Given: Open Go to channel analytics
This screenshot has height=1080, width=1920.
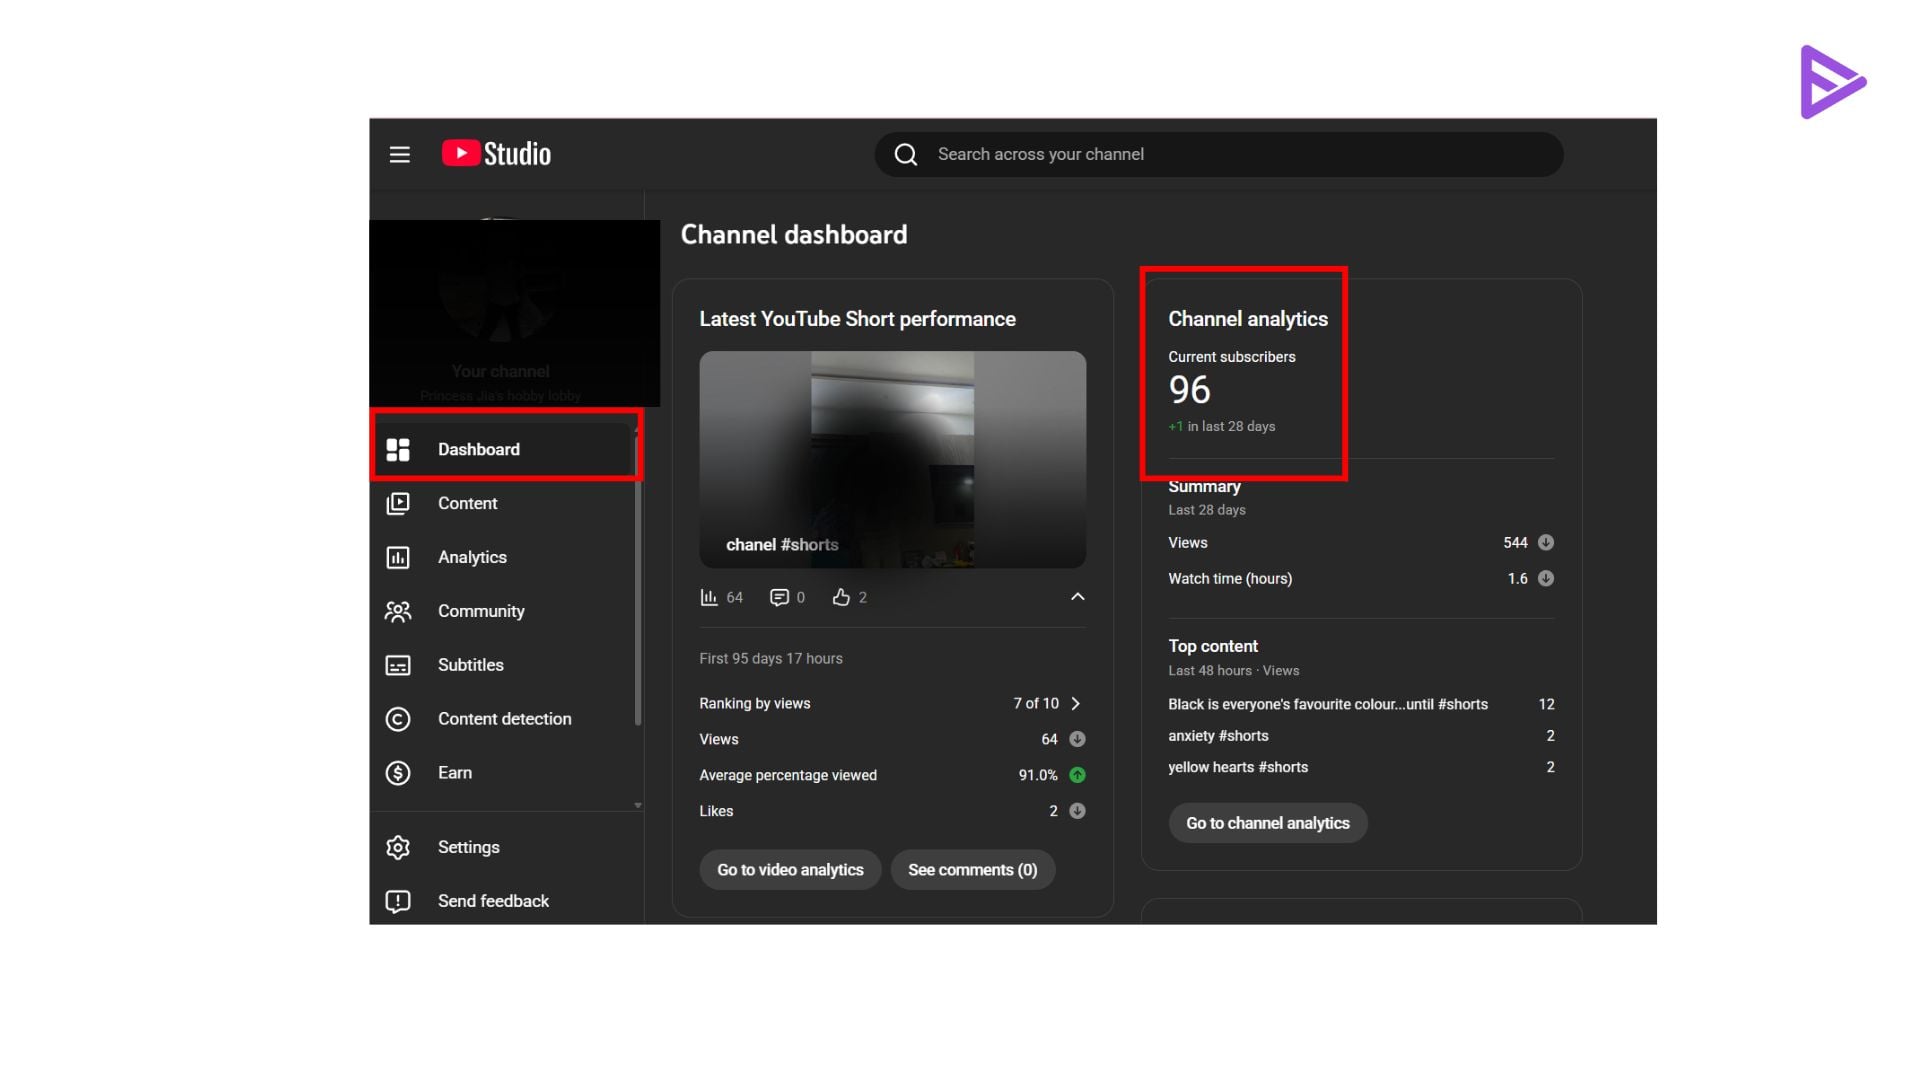Looking at the screenshot, I should click(1267, 822).
